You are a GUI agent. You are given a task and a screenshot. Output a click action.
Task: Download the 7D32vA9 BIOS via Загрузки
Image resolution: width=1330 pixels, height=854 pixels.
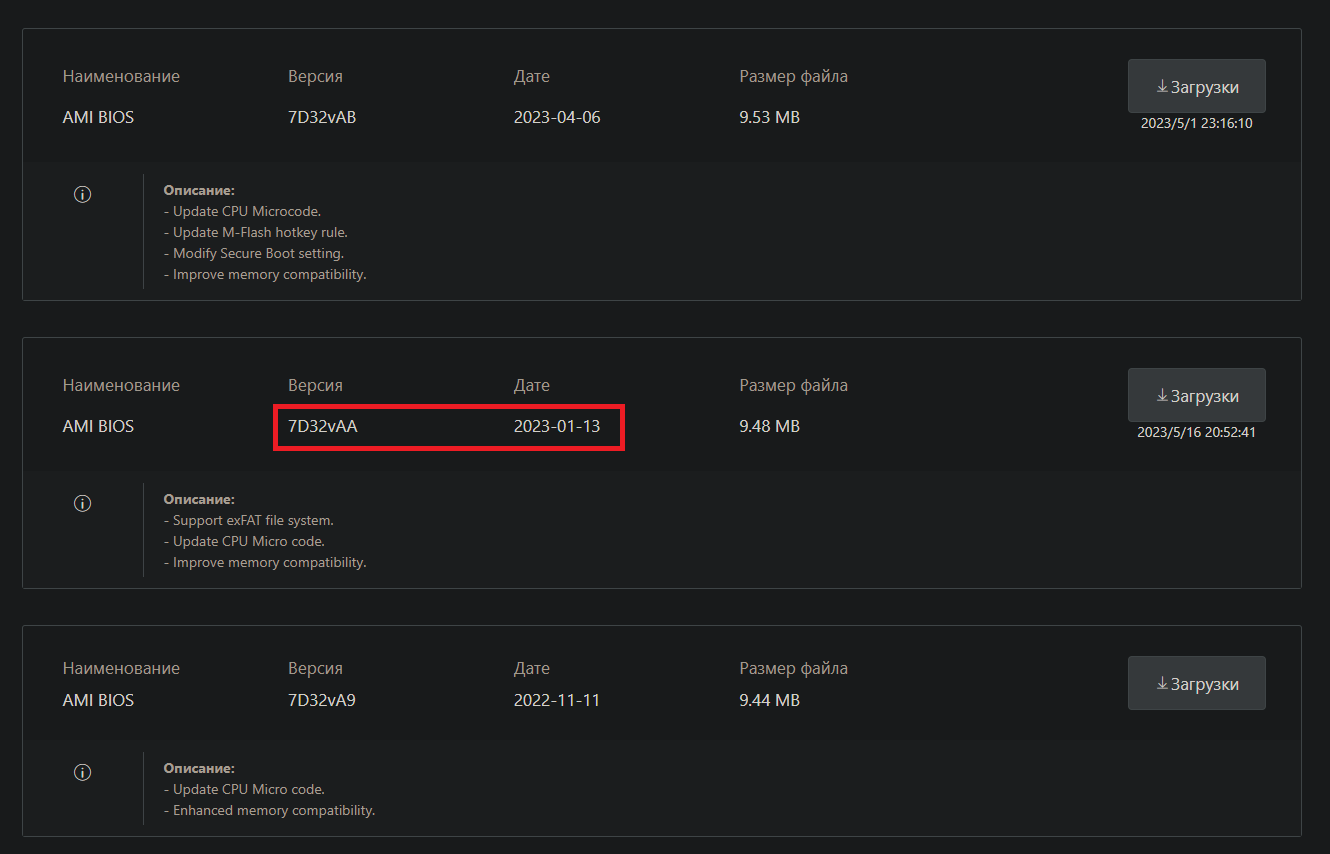point(1196,683)
